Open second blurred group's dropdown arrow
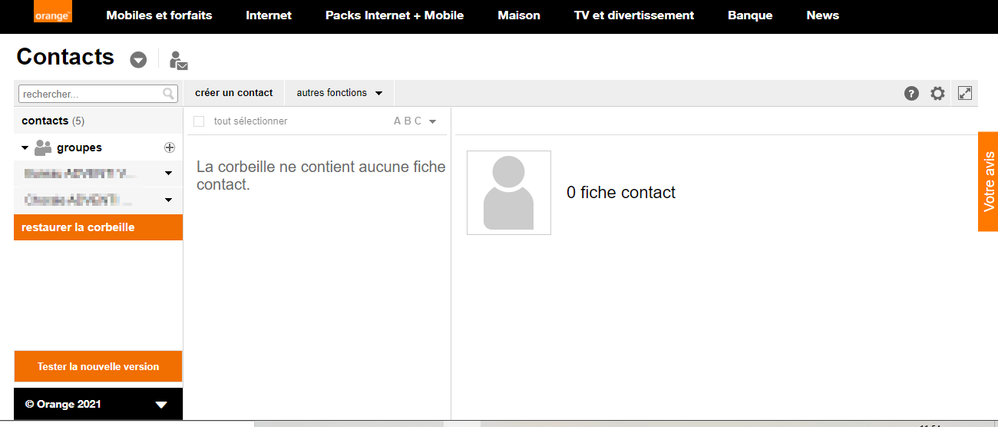998x427 pixels. (x=169, y=200)
